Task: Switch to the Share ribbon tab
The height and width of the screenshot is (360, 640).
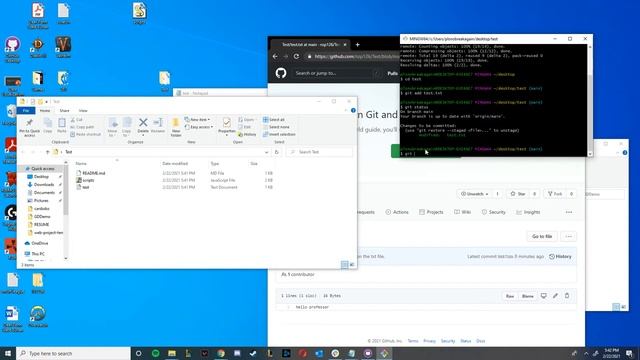Action: pyautogui.click(x=64, y=111)
